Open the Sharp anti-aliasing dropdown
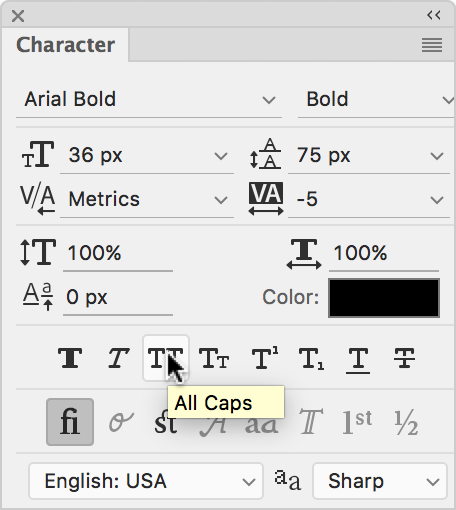 point(380,481)
